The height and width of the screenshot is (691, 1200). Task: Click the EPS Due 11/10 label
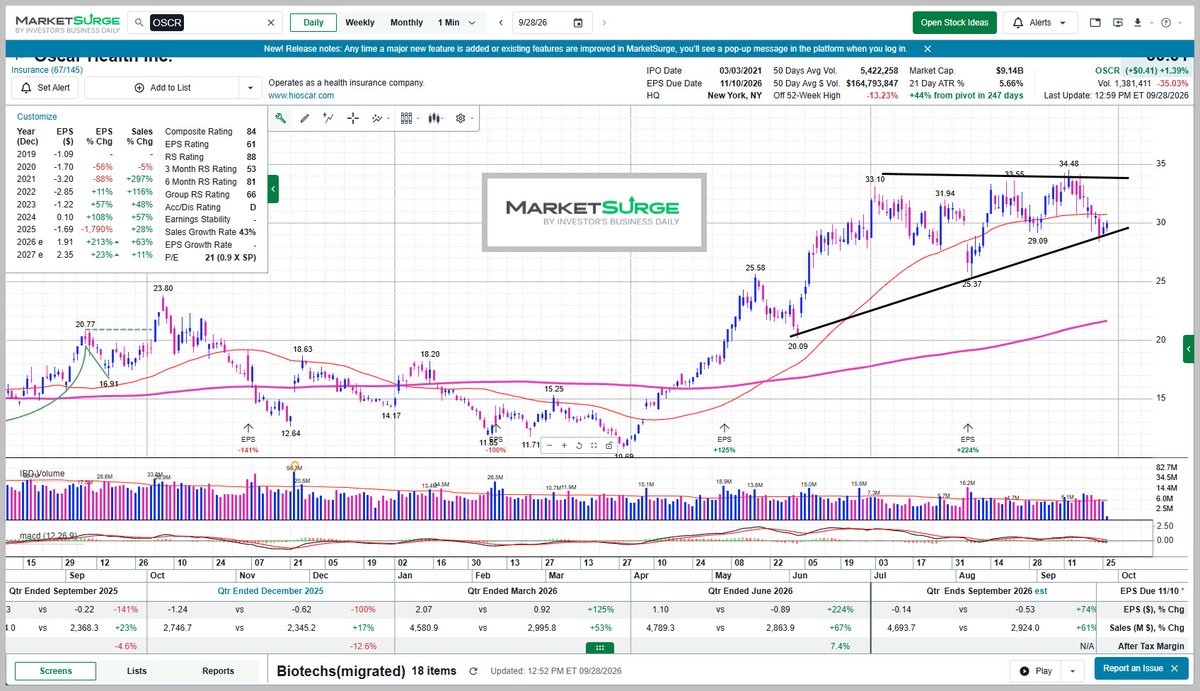(1148, 591)
